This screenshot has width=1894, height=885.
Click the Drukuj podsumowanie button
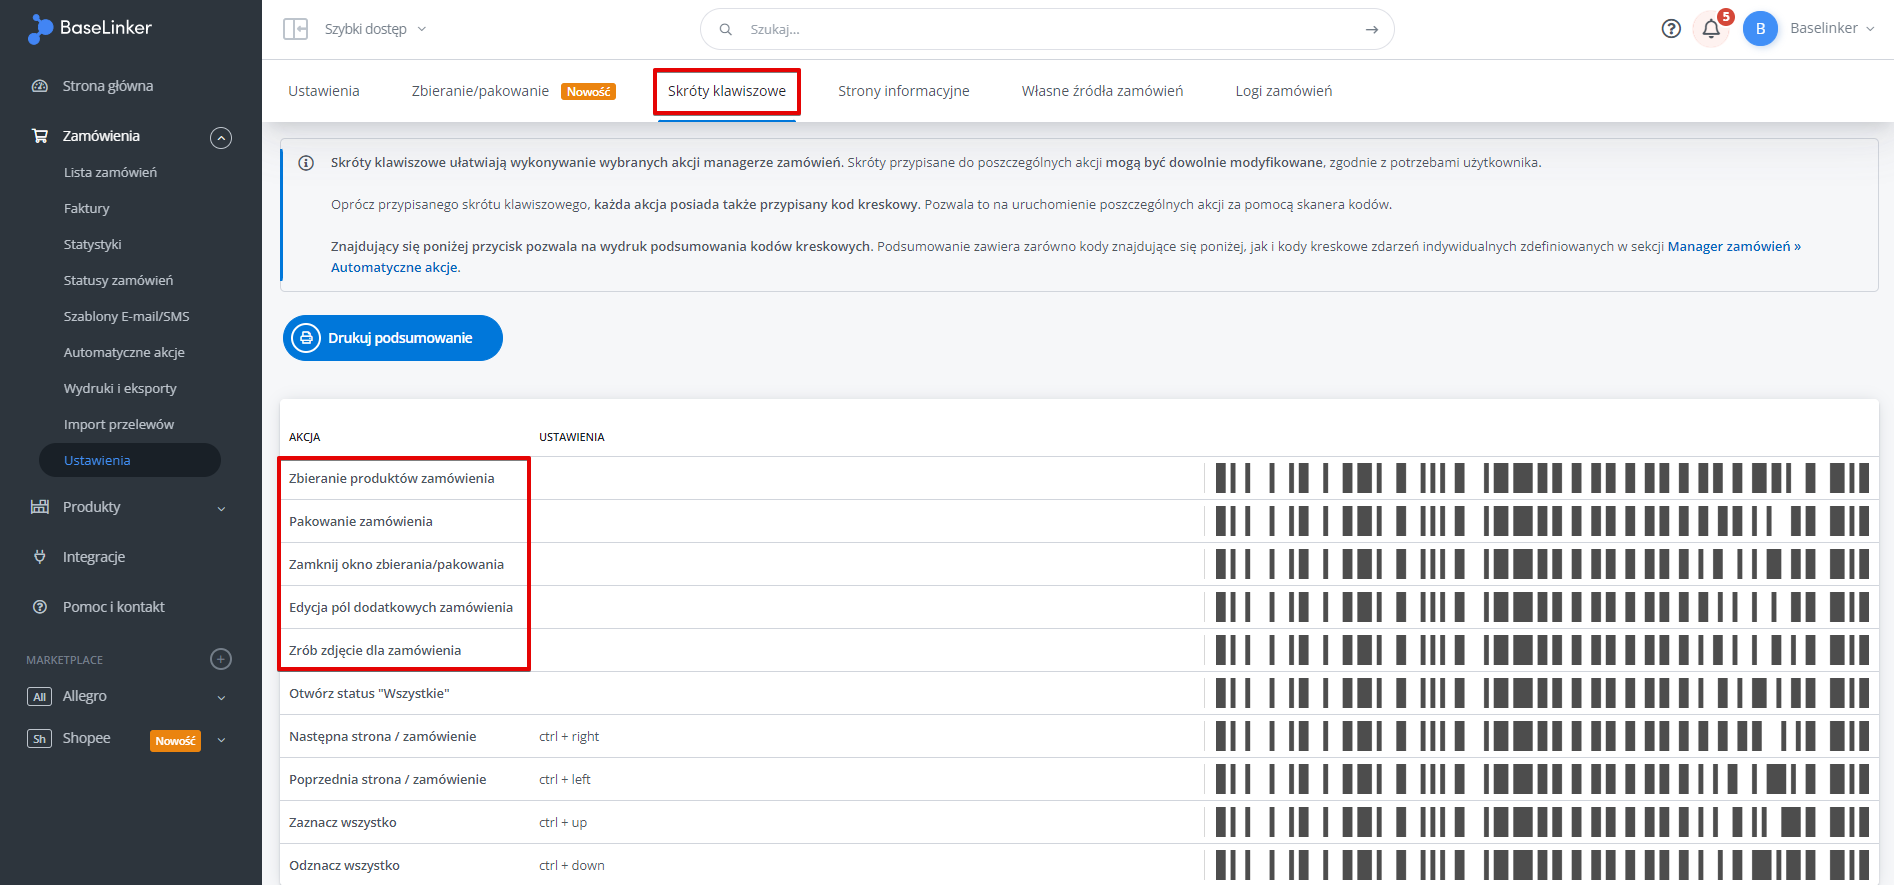[393, 338]
